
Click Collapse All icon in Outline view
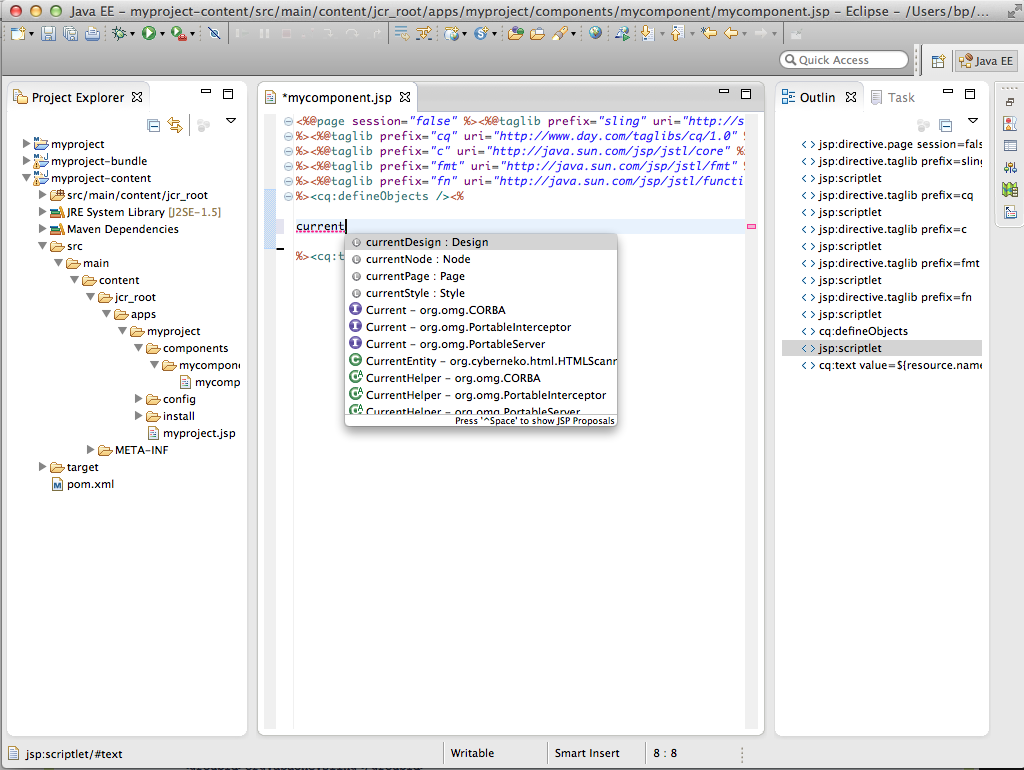click(x=945, y=125)
